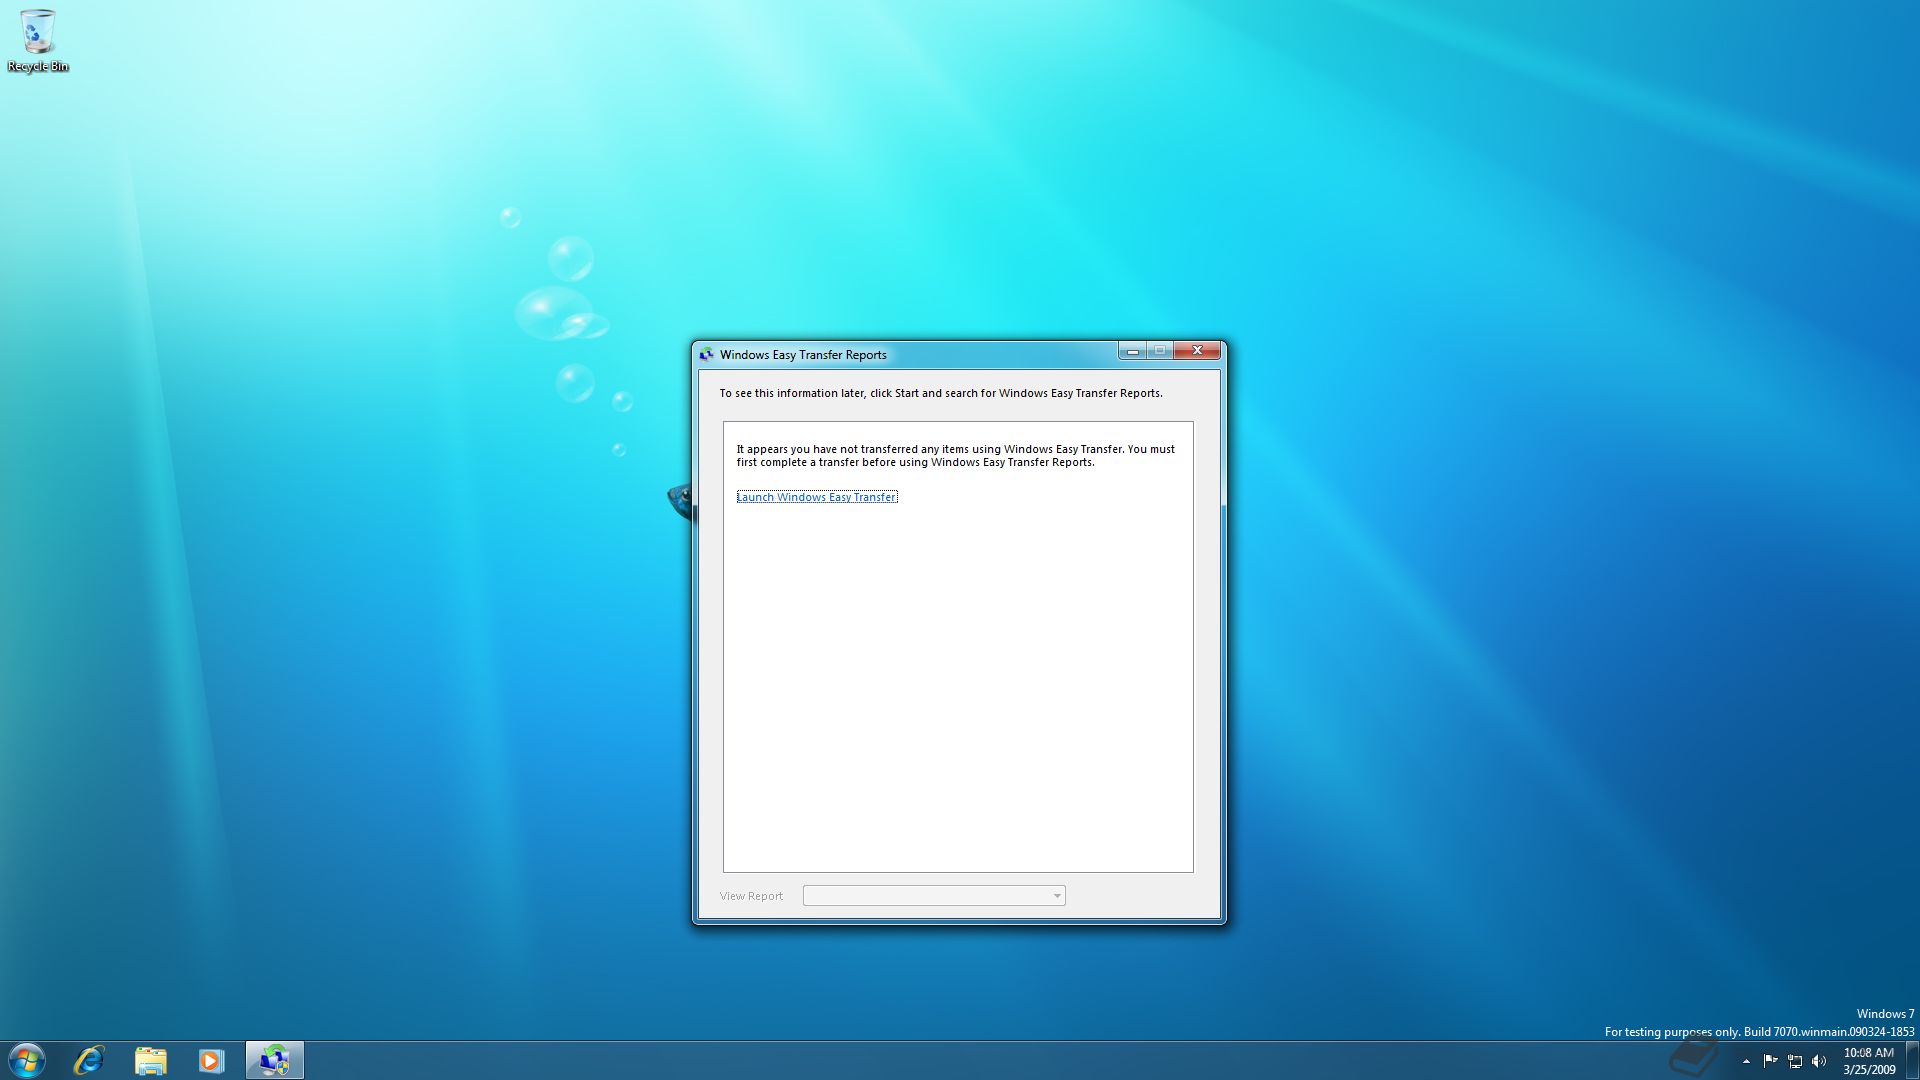This screenshot has height=1080, width=1920.
Task: Click the Launch Windows Easy Transfer link
Action: (817, 497)
